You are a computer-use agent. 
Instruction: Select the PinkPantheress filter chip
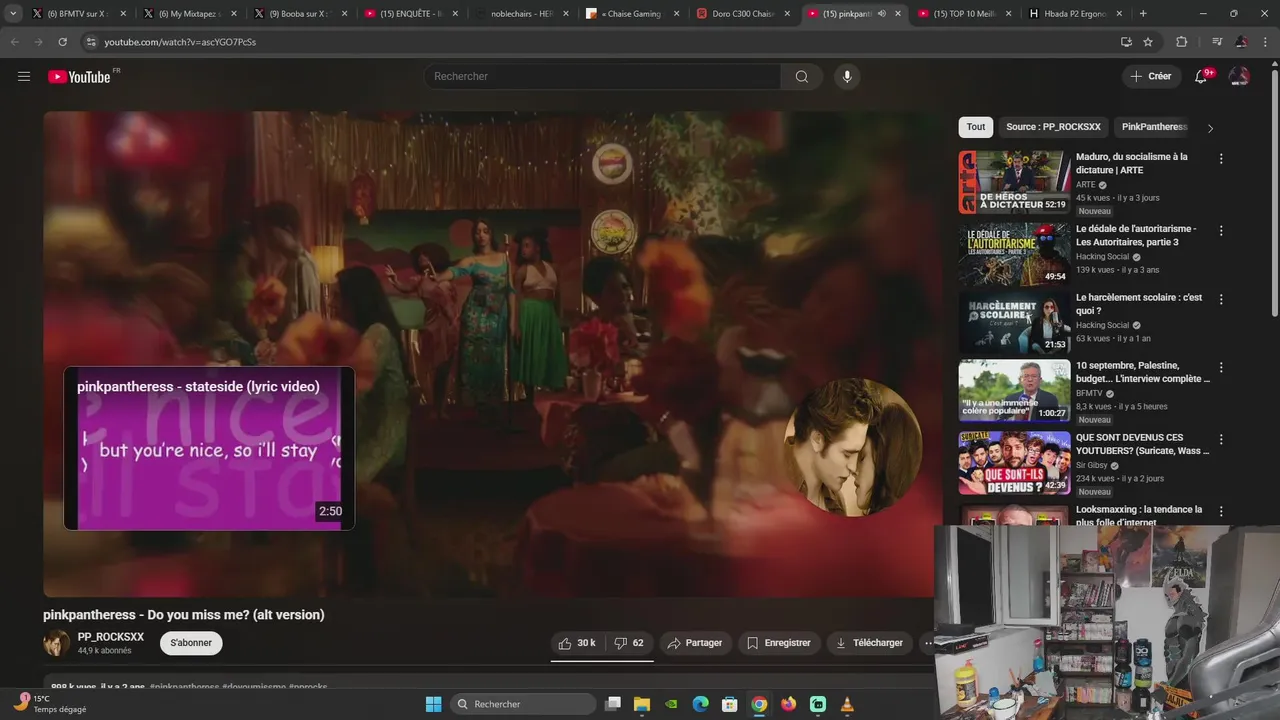pyautogui.click(x=1154, y=127)
